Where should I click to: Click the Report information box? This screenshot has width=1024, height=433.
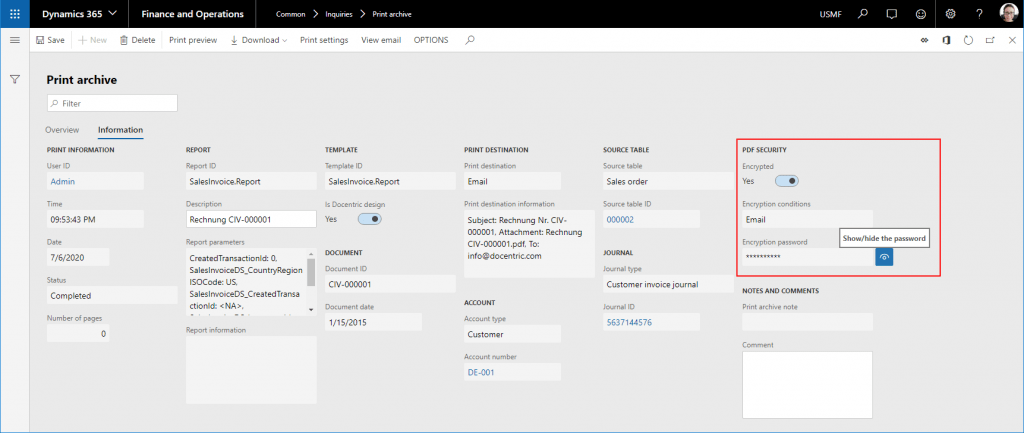point(251,370)
